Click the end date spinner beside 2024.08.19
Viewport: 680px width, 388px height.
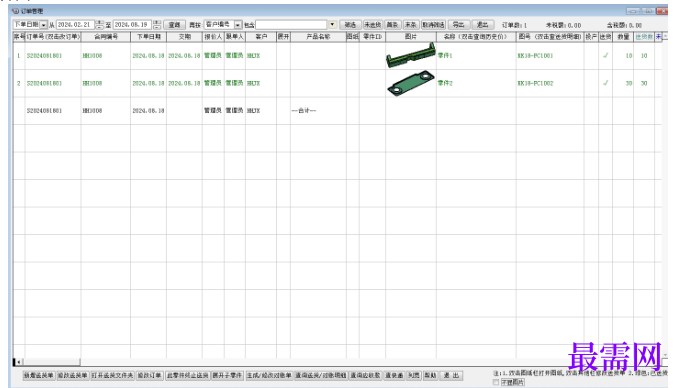point(157,25)
